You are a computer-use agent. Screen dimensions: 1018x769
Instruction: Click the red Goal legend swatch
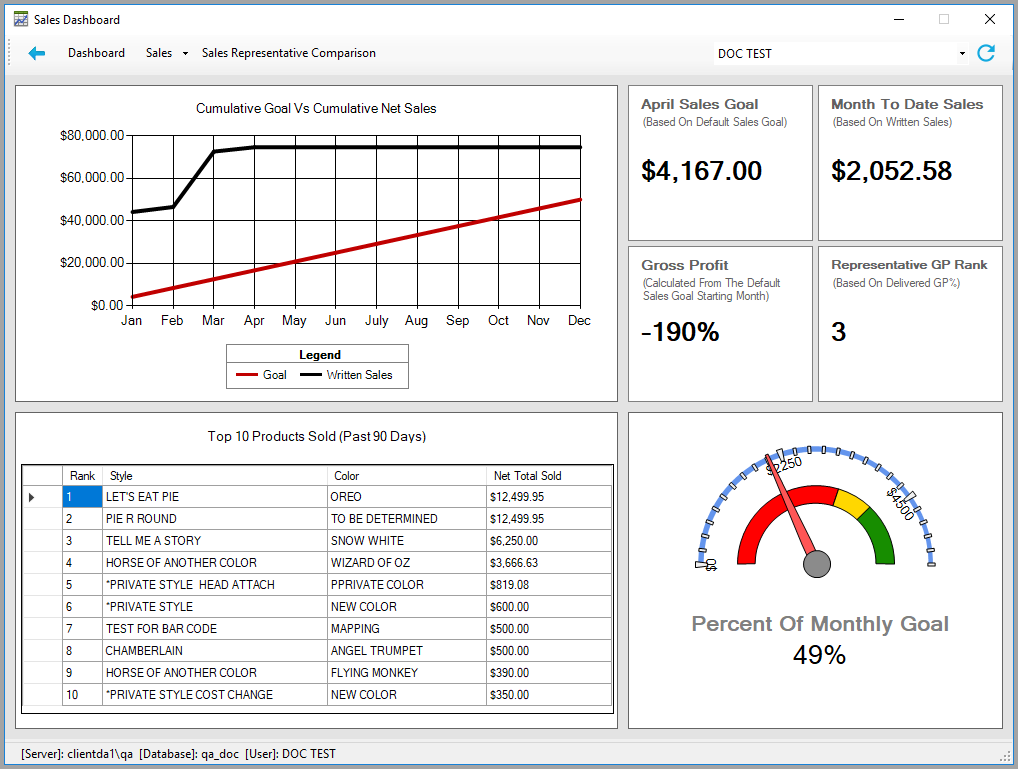[x=247, y=375]
